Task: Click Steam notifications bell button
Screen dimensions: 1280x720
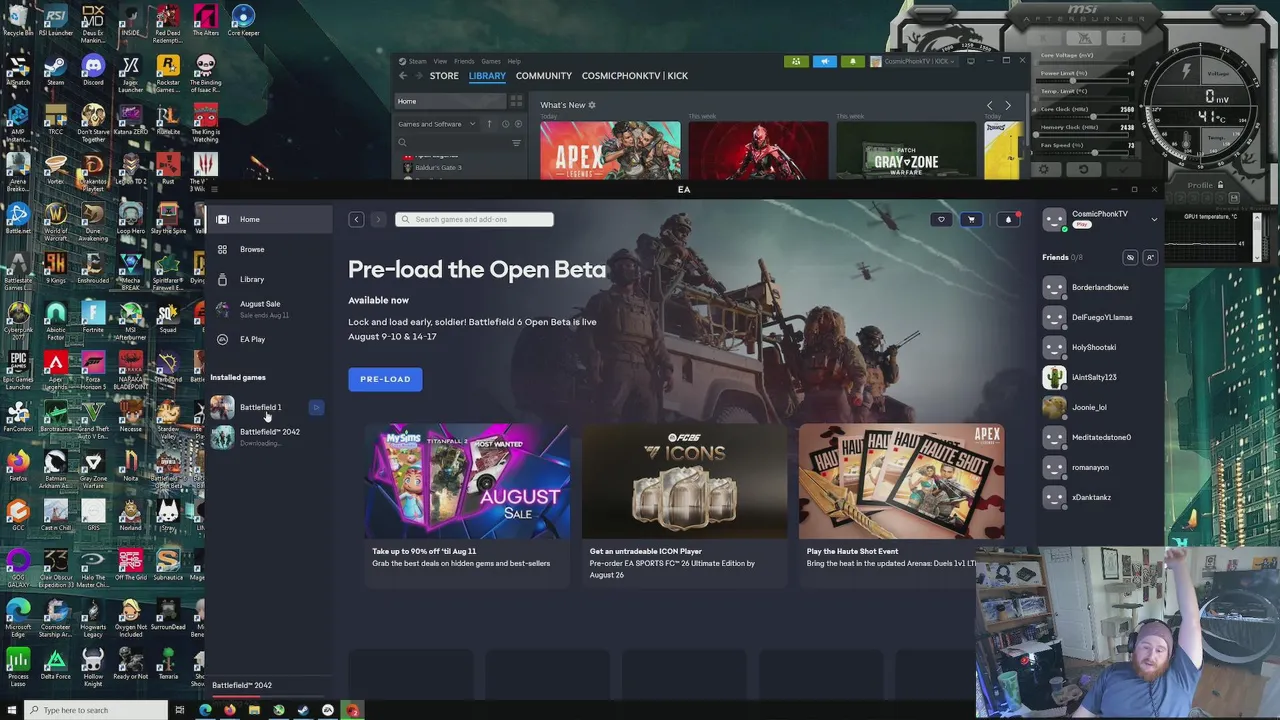Action: click(853, 61)
